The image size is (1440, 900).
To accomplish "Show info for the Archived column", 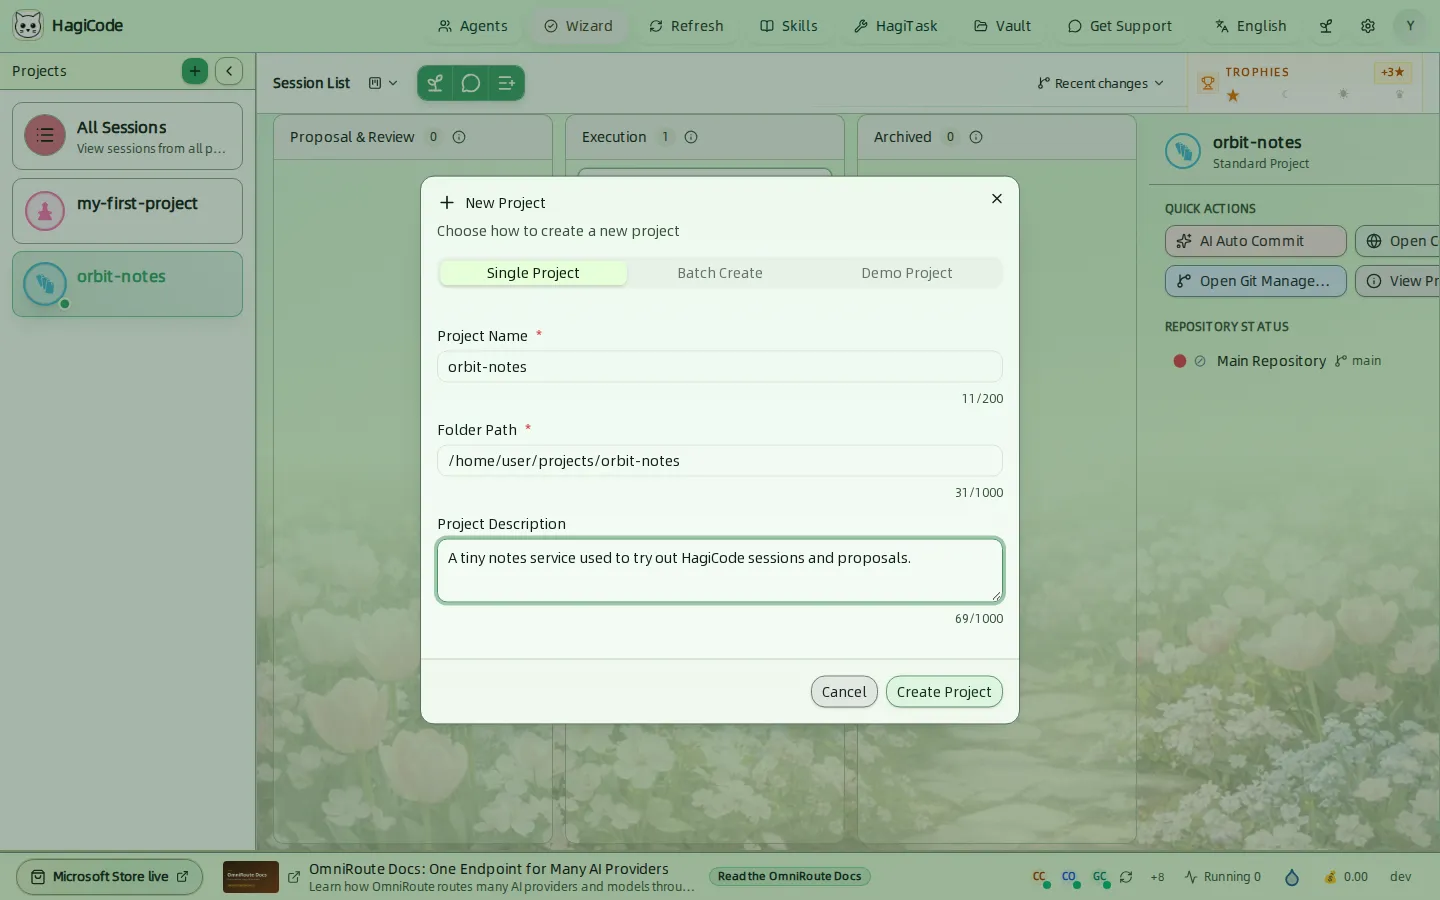I will coord(976,137).
